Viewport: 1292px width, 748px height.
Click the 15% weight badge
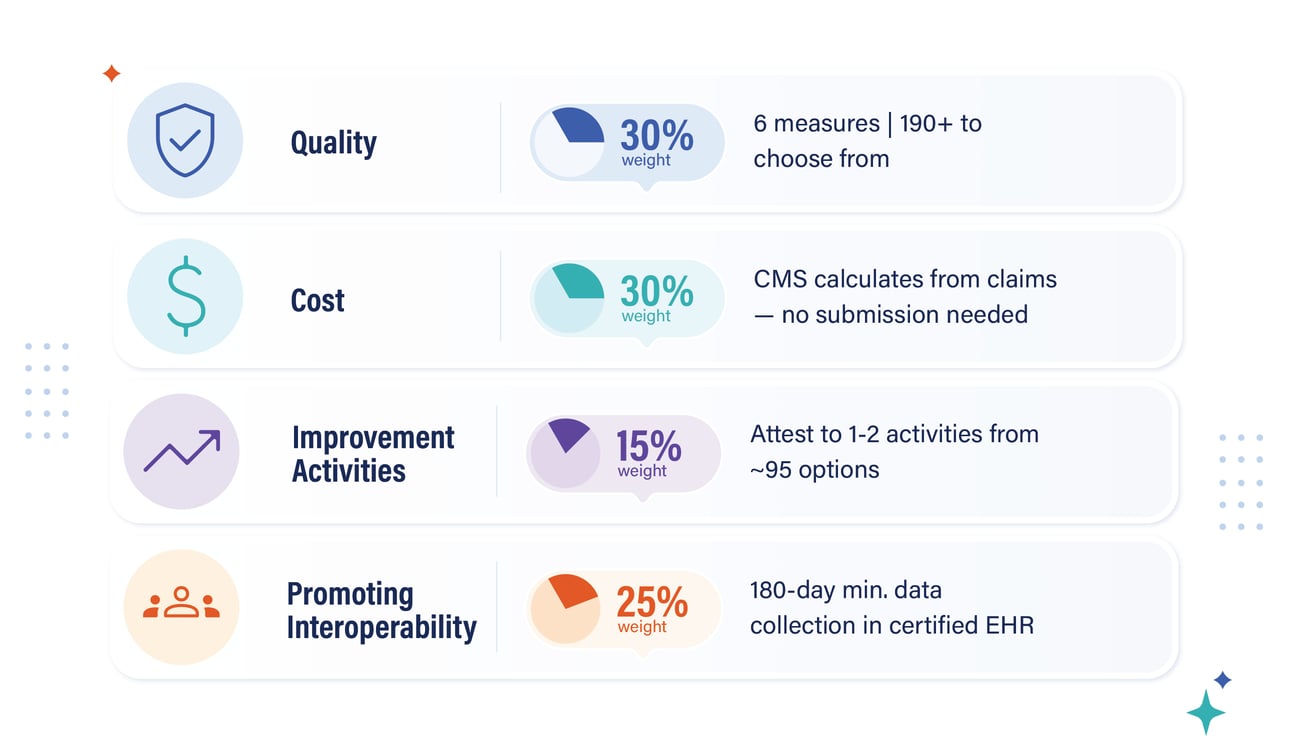click(623, 453)
